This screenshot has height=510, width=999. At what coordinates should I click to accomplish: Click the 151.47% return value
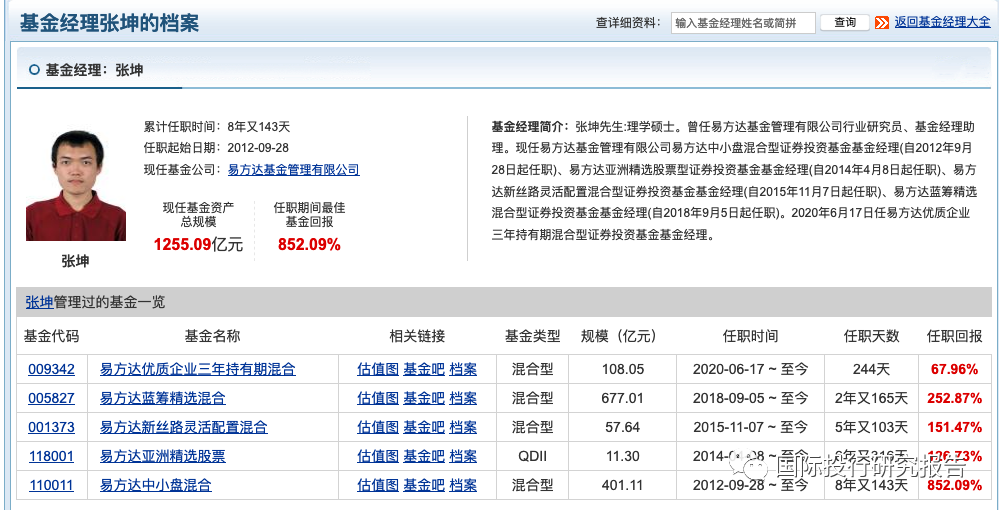pyautogui.click(x=954, y=427)
